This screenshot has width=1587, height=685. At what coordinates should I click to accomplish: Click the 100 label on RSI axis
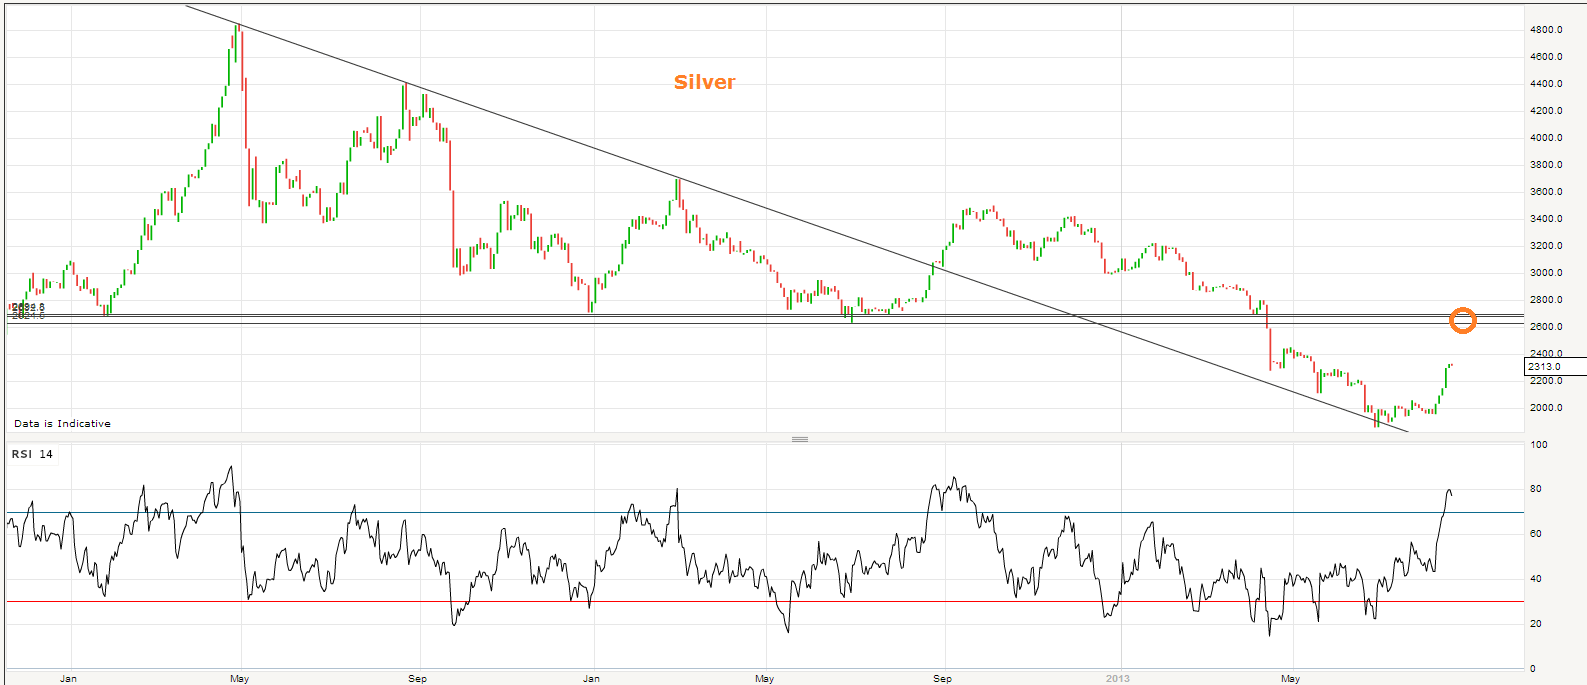[x=1539, y=445]
